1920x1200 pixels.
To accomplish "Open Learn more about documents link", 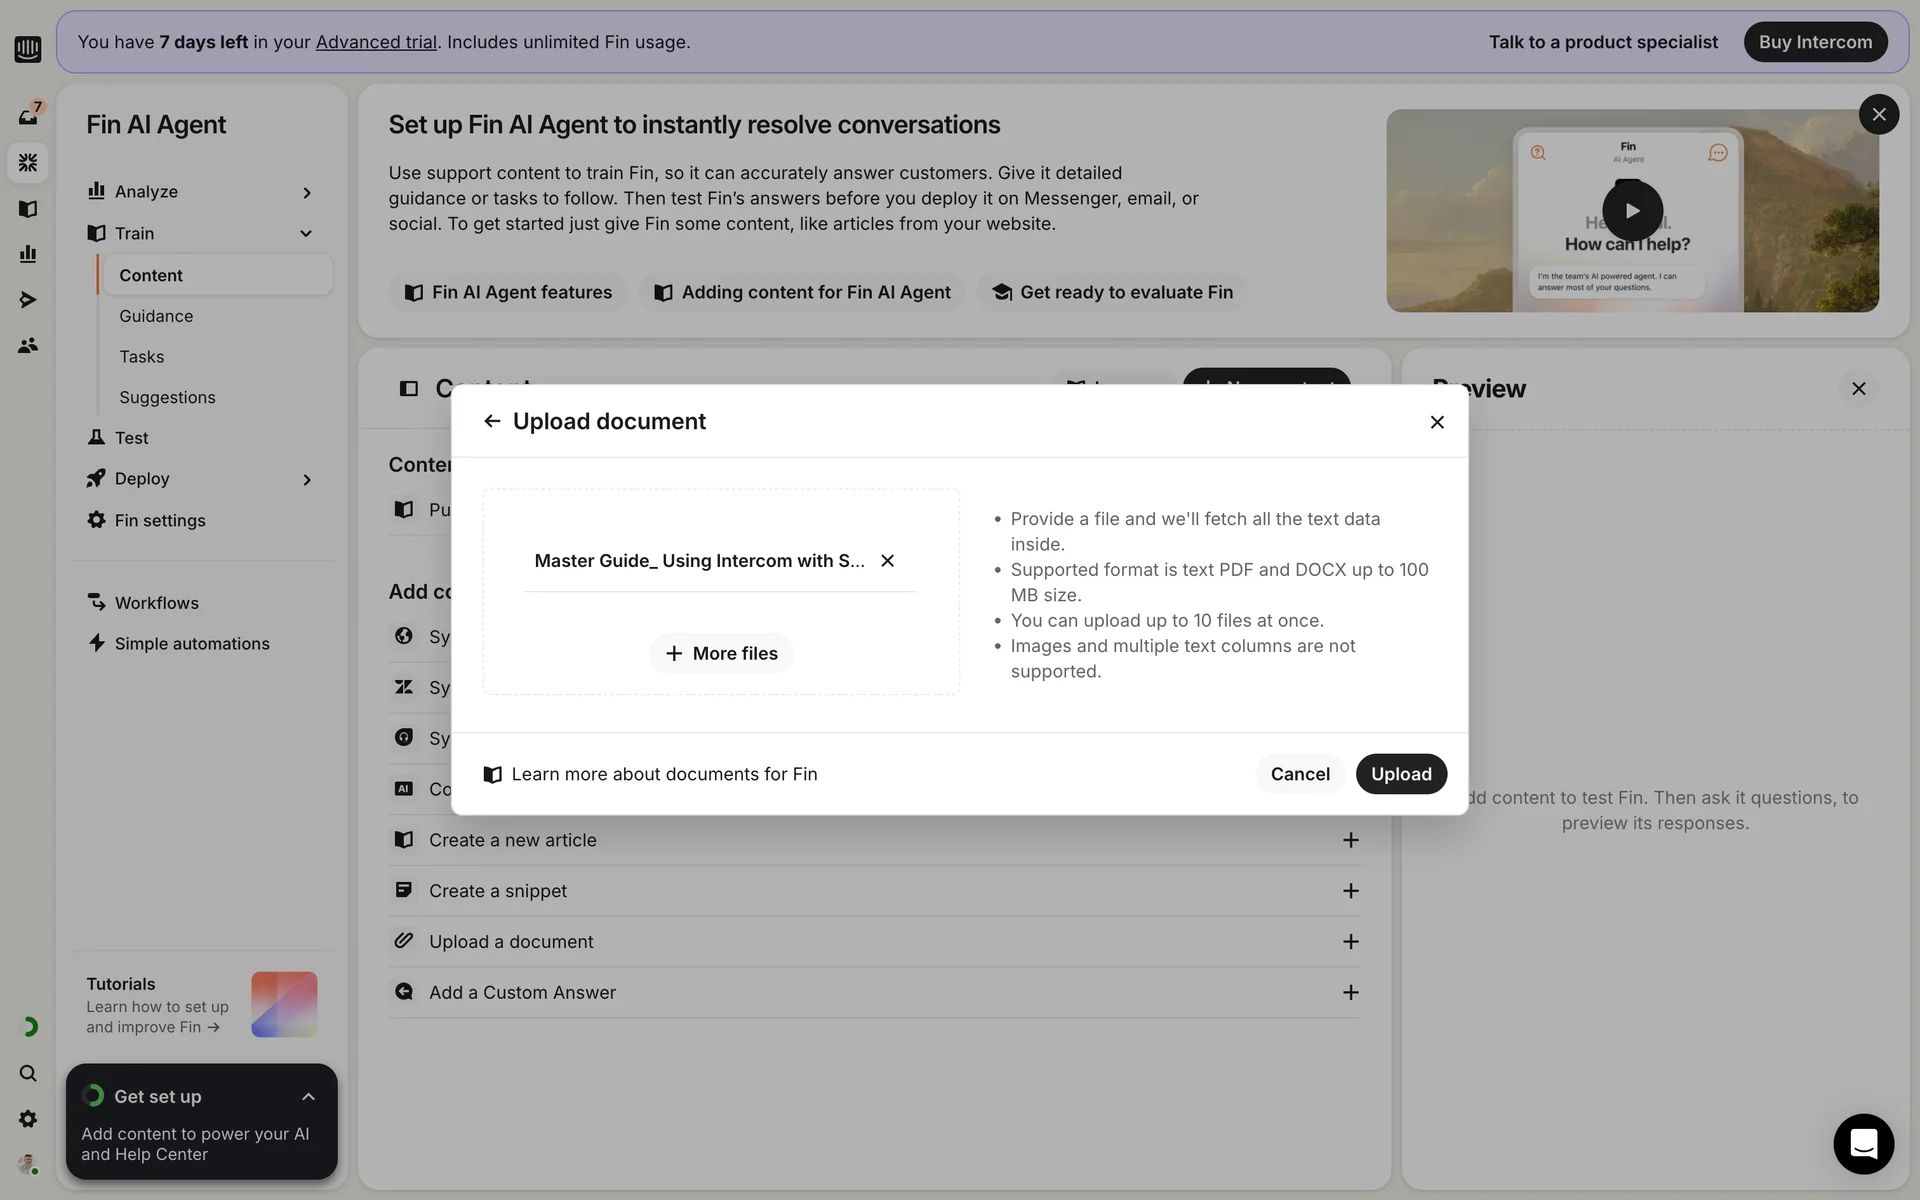I will click(x=664, y=774).
